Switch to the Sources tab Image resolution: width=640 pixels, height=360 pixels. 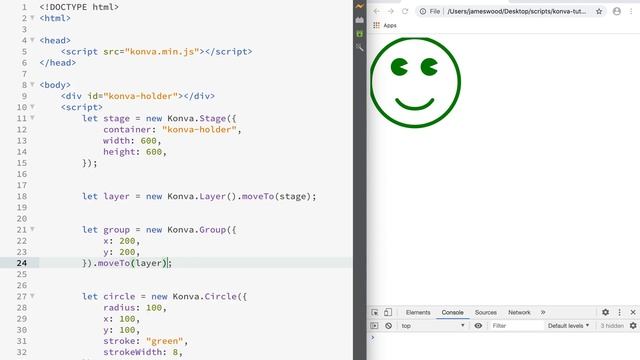(x=486, y=312)
